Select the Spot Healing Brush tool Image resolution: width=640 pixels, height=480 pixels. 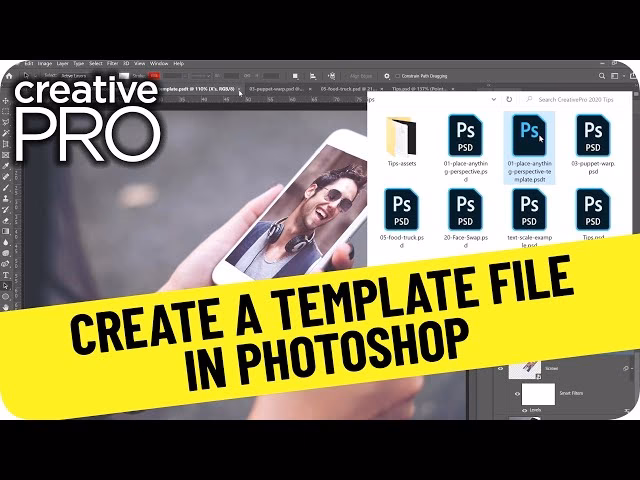6,177
